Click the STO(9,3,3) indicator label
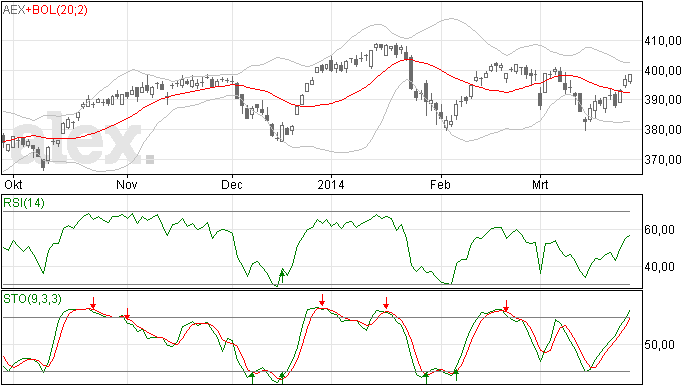Image resolution: width=690 pixels, height=387 pixels. coord(32,299)
